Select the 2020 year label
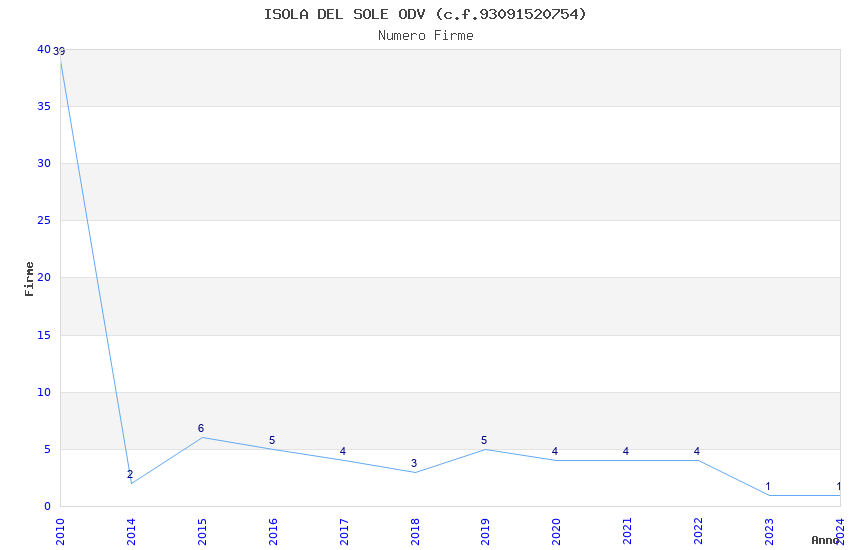The width and height of the screenshot is (850, 550). (x=556, y=532)
